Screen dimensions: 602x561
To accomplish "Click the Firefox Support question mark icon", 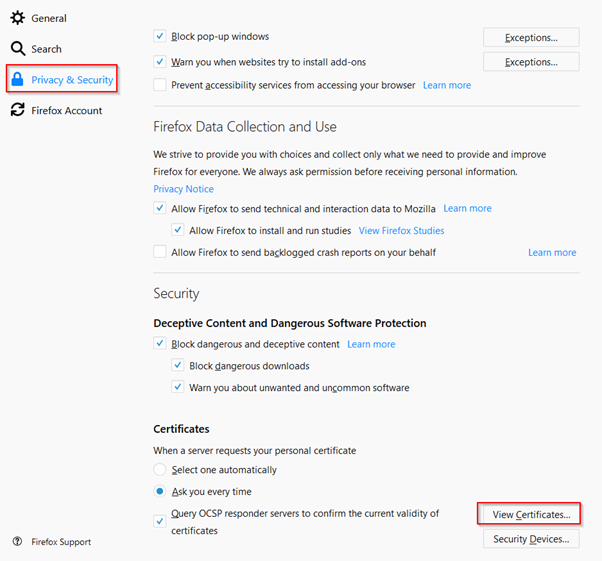I will [17, 542].
